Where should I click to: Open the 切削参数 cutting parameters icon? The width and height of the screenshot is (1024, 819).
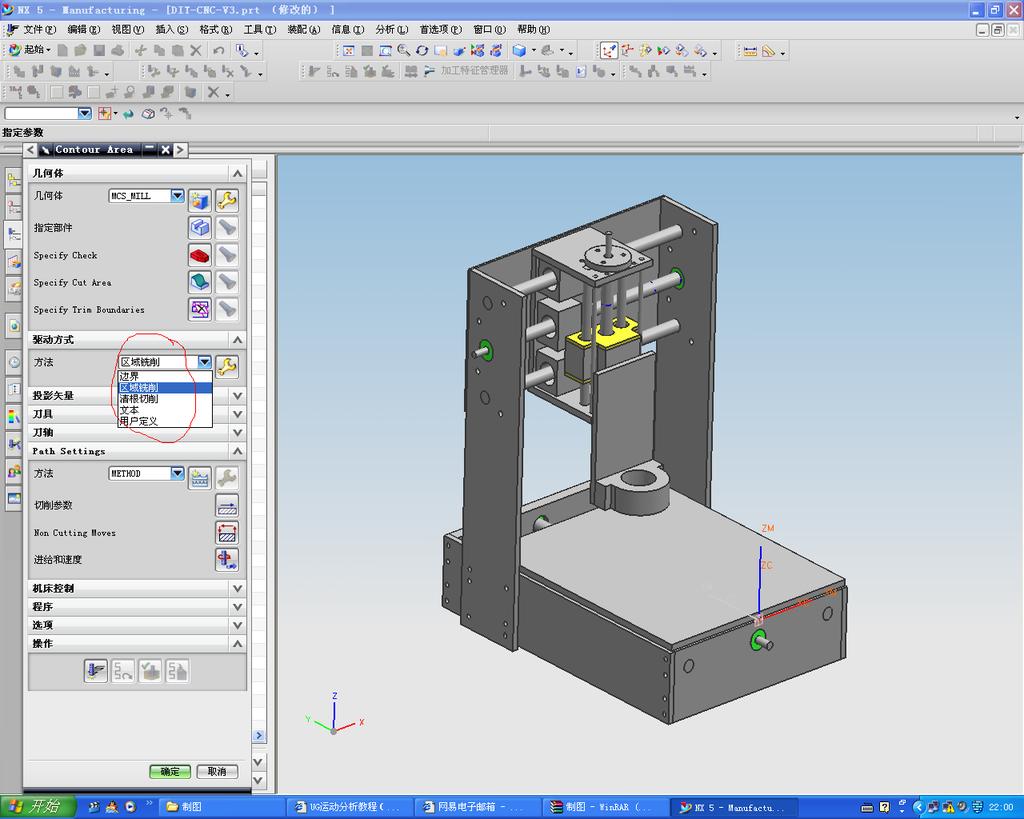(x=227, y=506)
